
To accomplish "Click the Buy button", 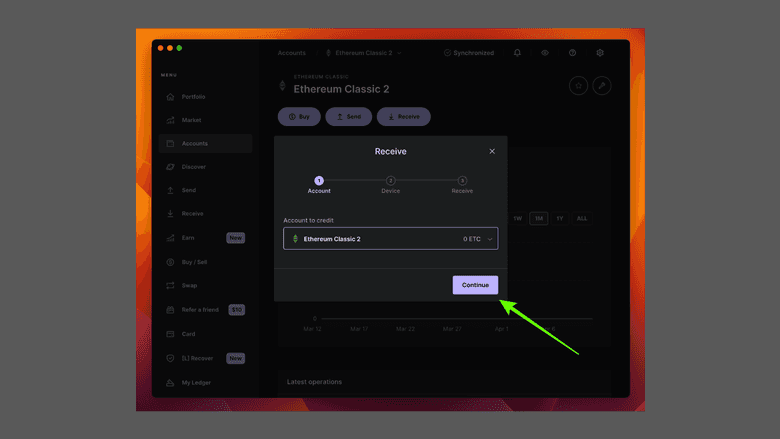I will tap(299, 117).
